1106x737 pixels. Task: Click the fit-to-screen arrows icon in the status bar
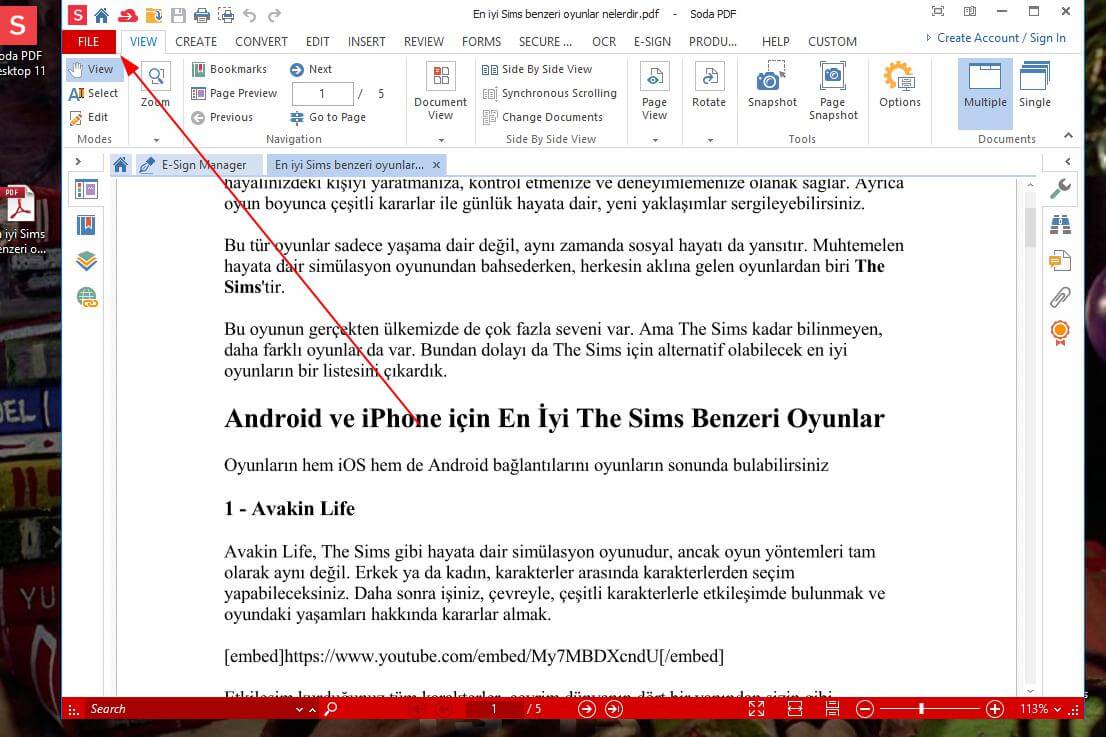(756, 709)
